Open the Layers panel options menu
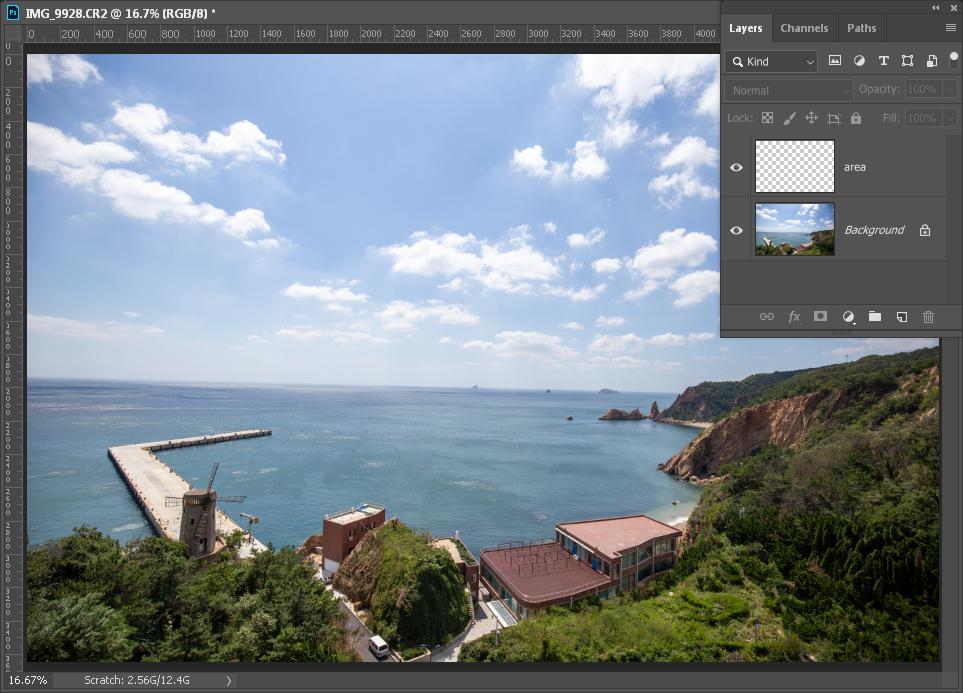 coord(951,28)
